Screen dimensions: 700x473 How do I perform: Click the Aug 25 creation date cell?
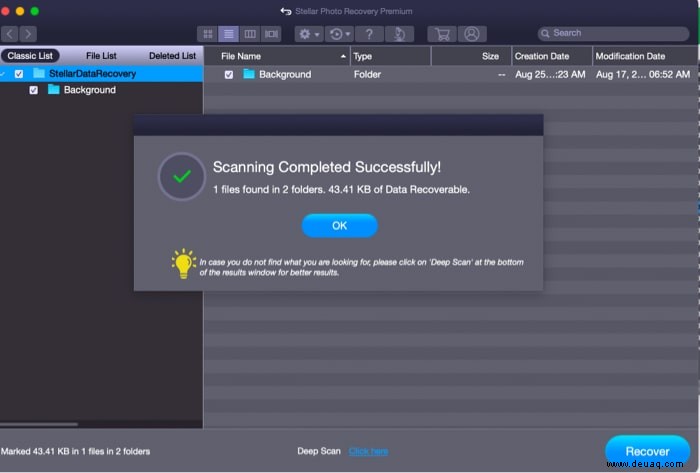550,75
